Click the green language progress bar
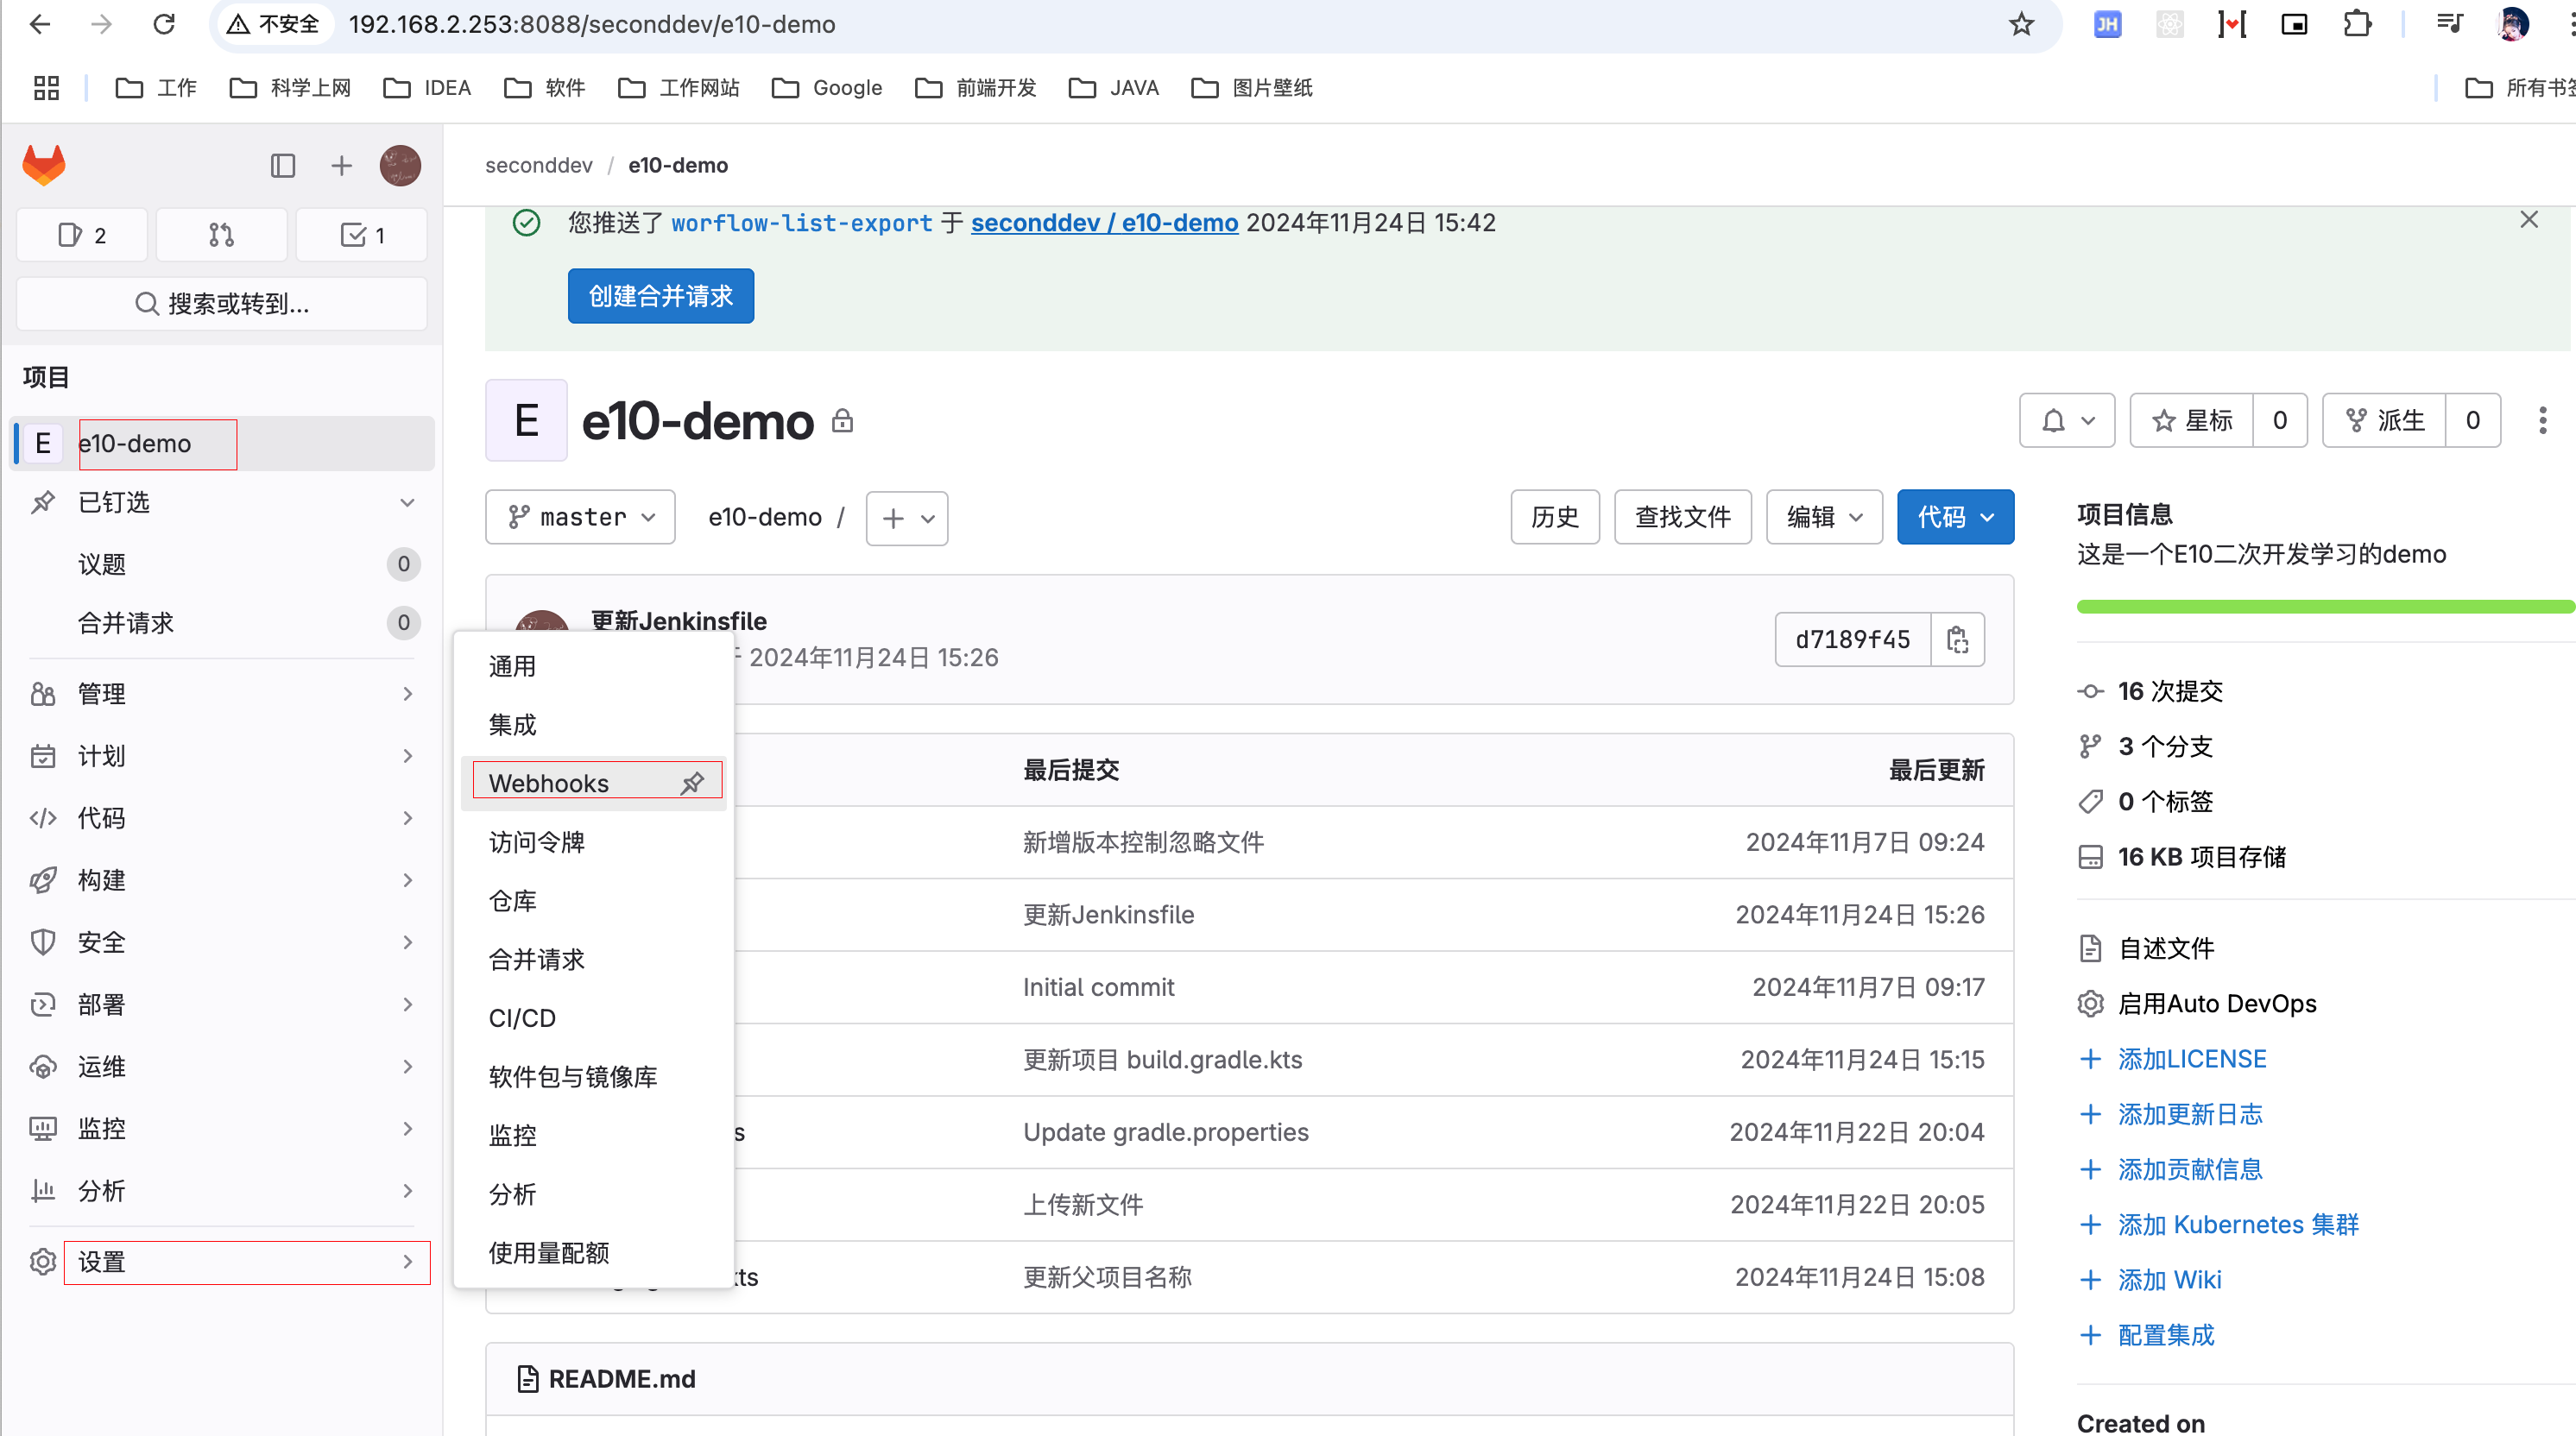 point(2320,606)
